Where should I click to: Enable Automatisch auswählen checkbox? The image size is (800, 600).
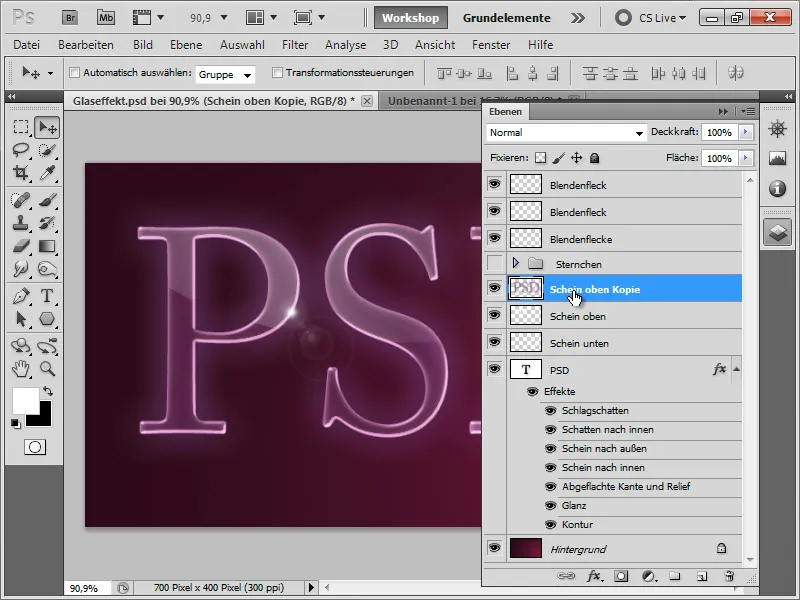pos(74,72)
